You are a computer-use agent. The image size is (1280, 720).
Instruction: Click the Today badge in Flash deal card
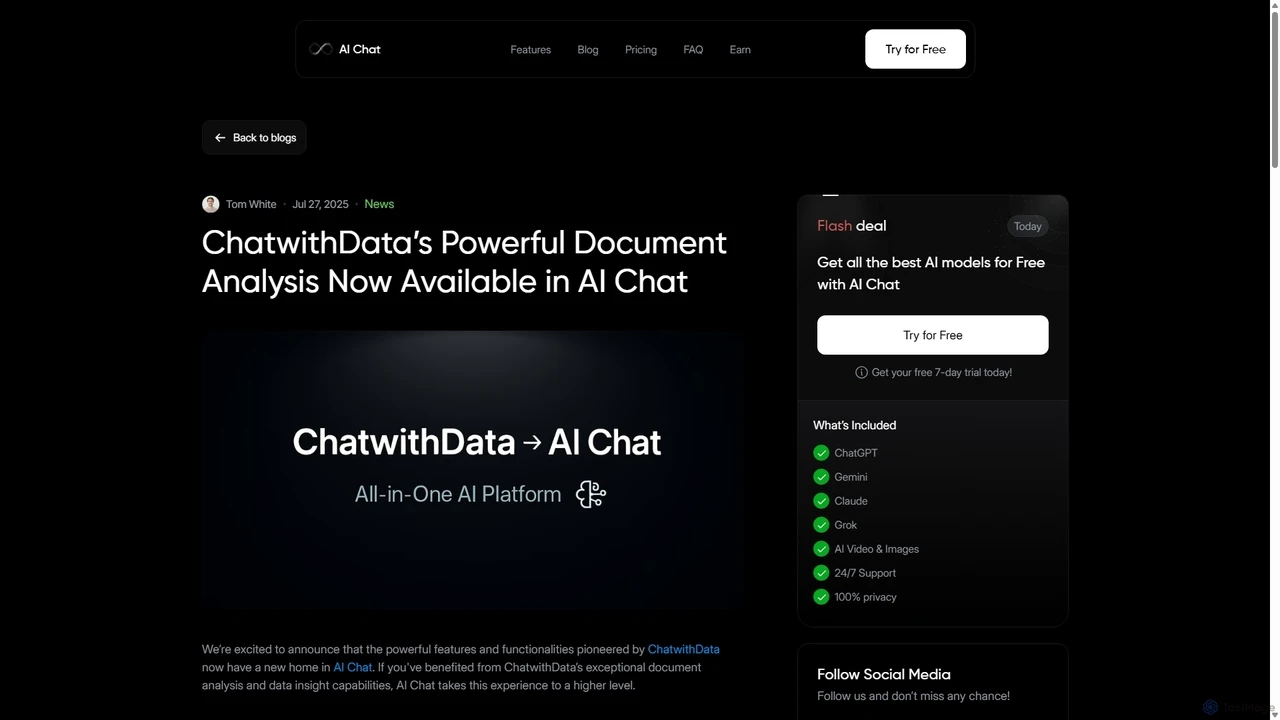1028,226
